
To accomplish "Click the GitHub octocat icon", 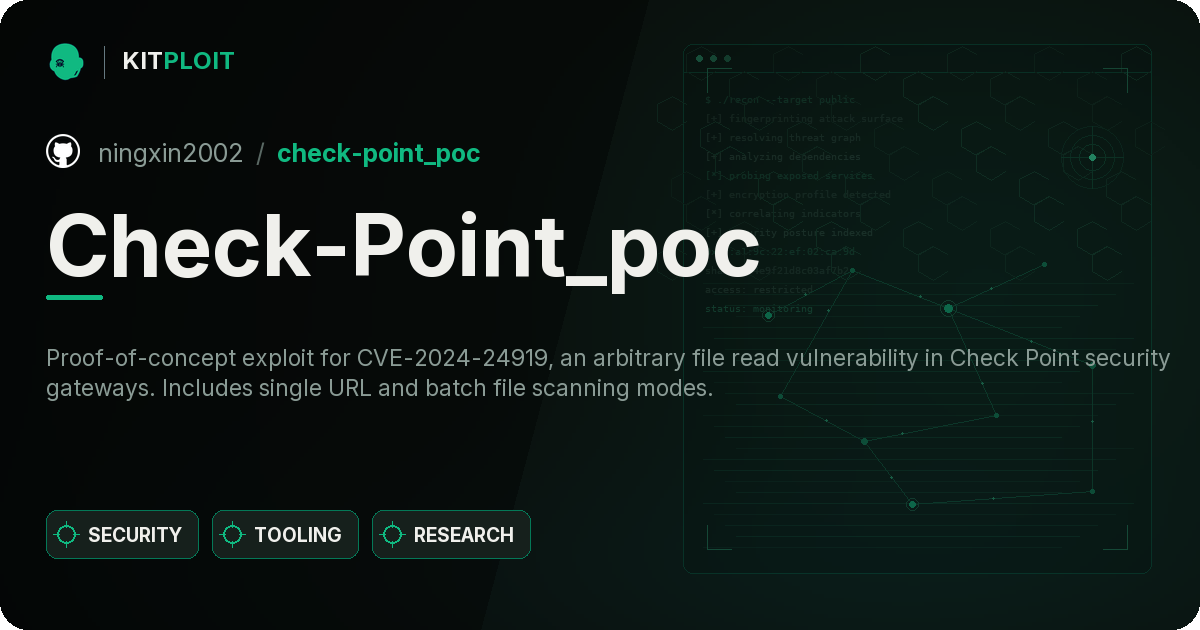I will point(63,152).
